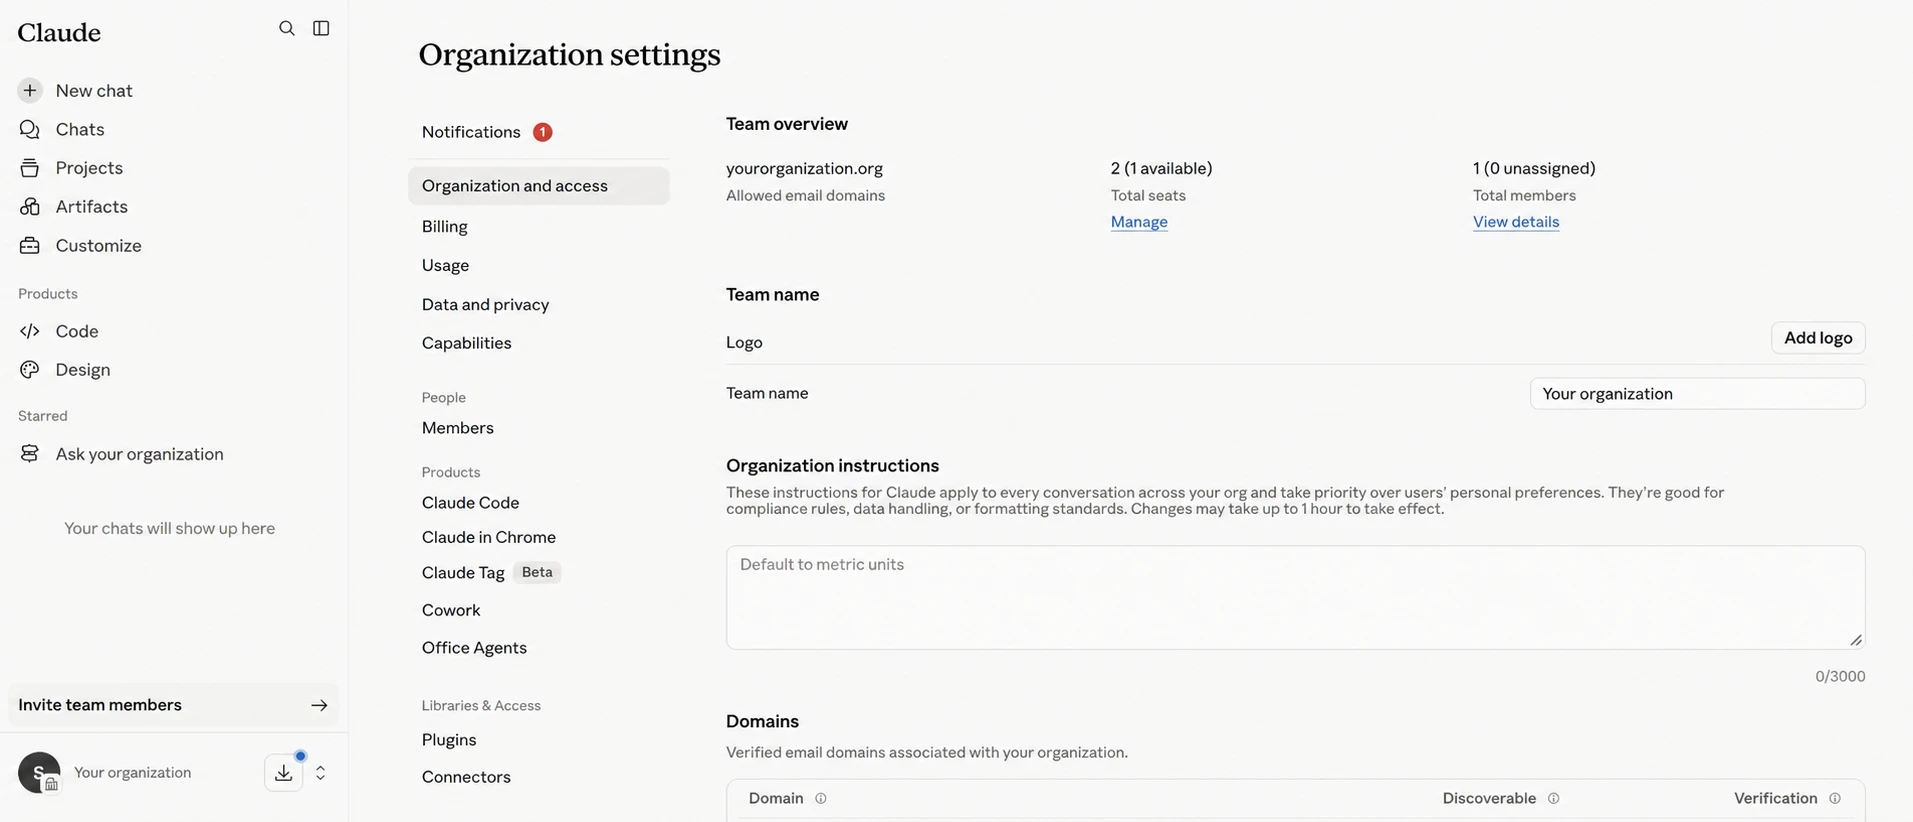Click the Organization instructions text area
The image size is (1913, 822).
tap(1295, 598)
